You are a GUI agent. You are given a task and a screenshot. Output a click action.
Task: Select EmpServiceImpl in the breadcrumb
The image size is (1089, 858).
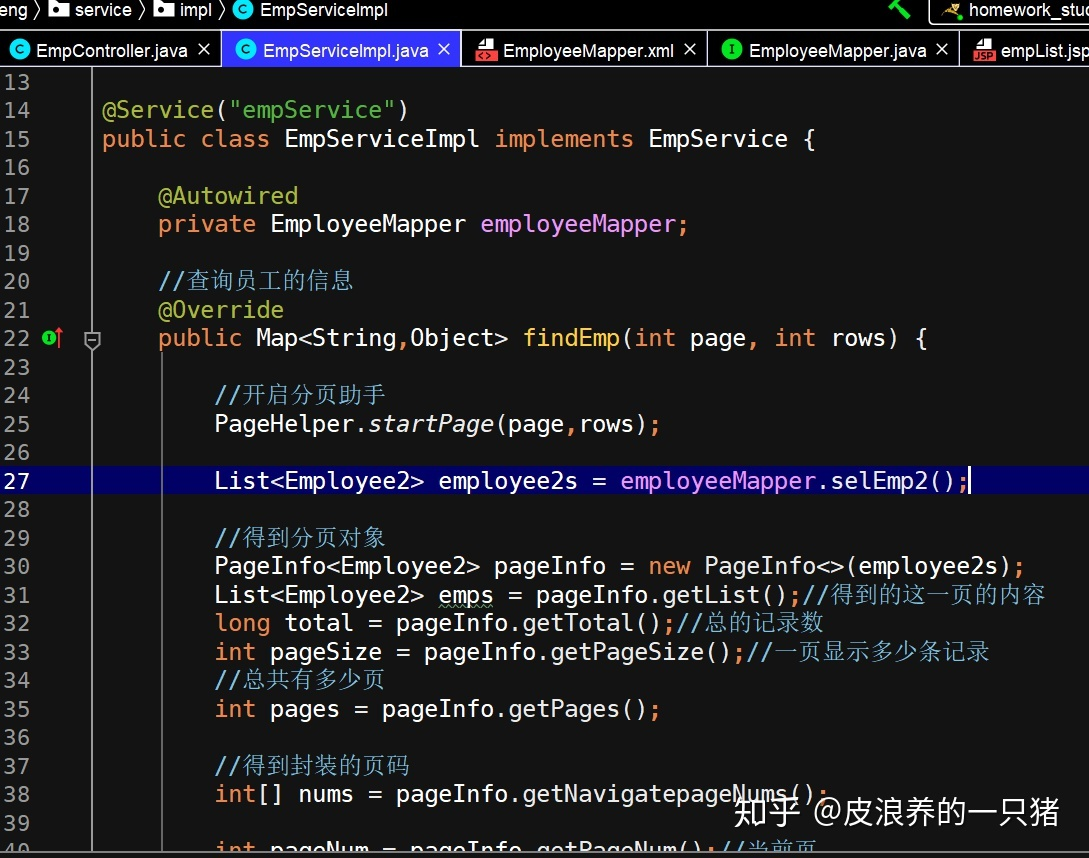point(324,10)
